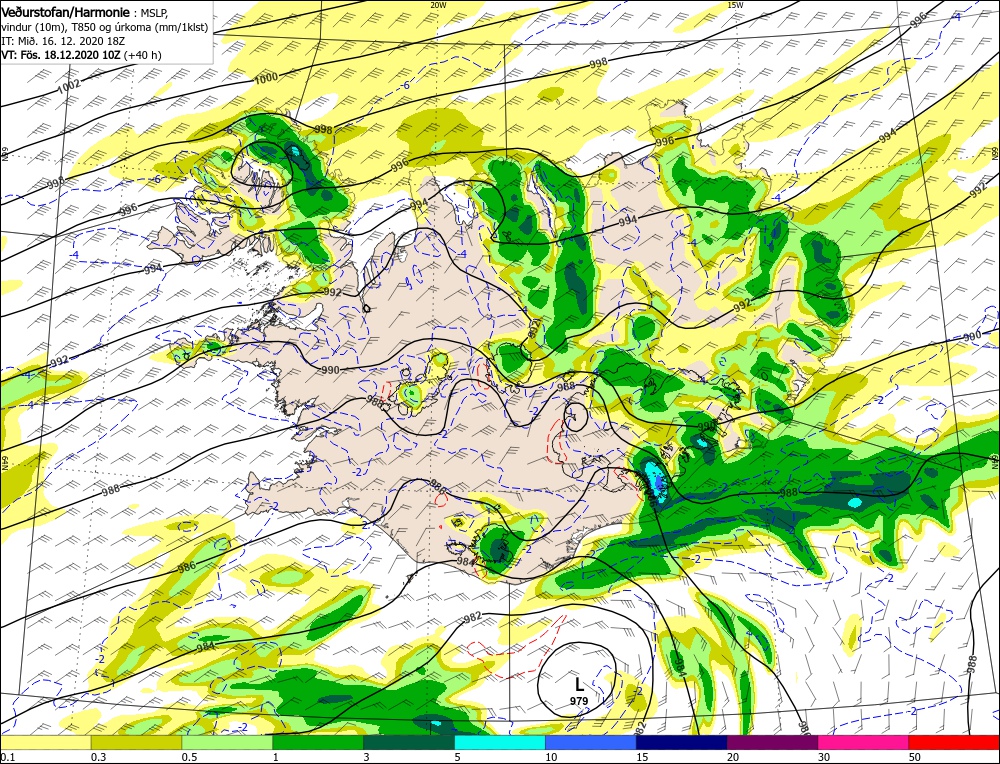Click the legend scale value 20

tap(733, 757)
